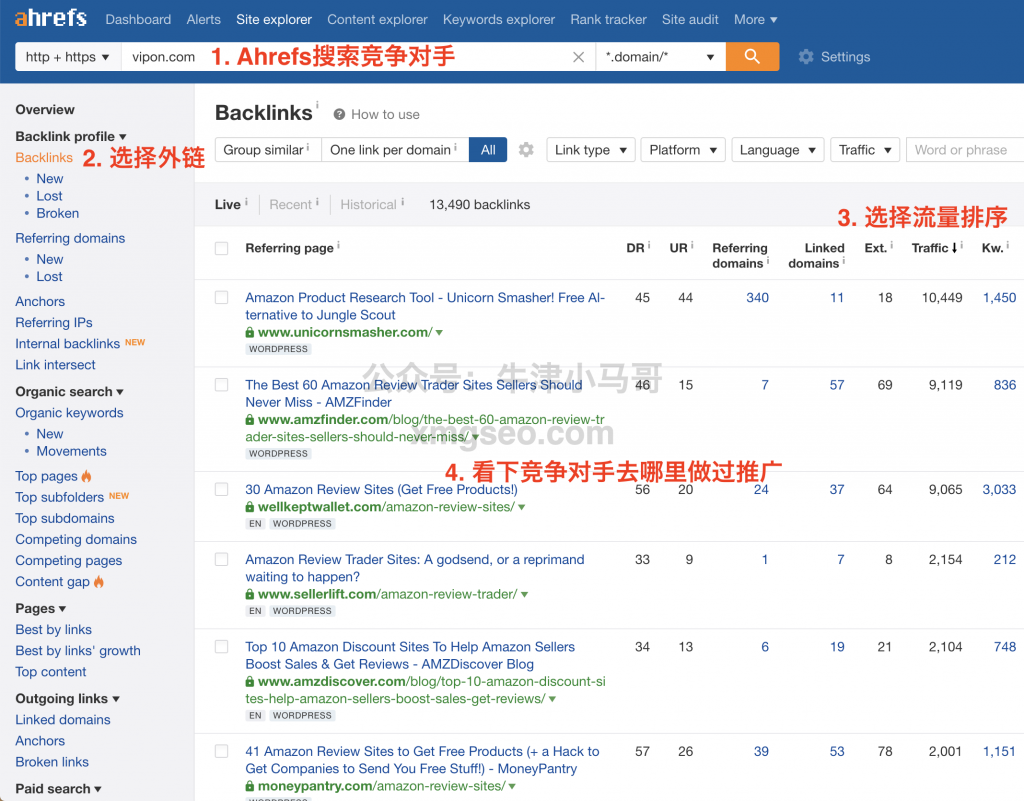Open Keywords explorer in top navigation

tap(499, 20)
